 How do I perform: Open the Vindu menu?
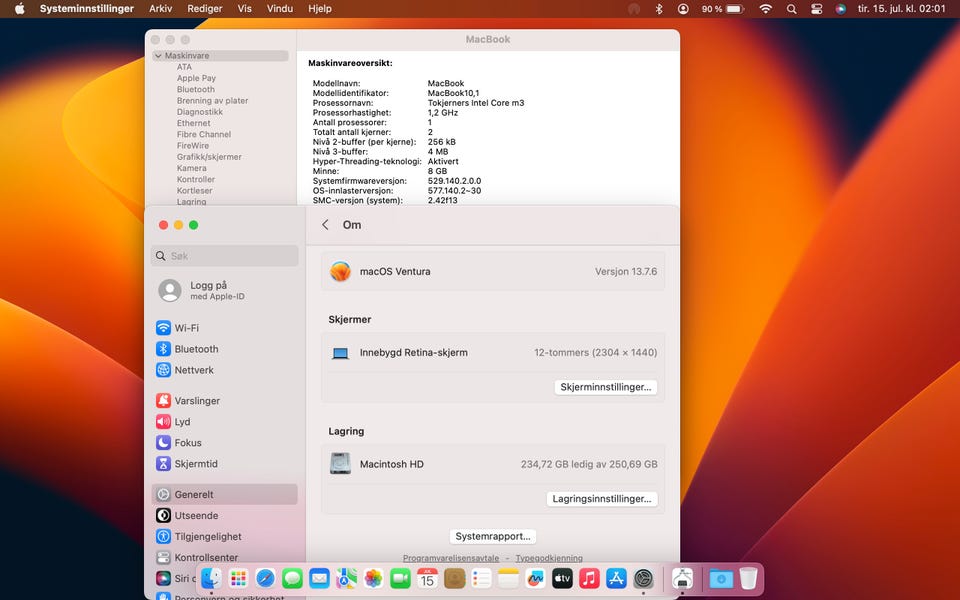(280, 8)
